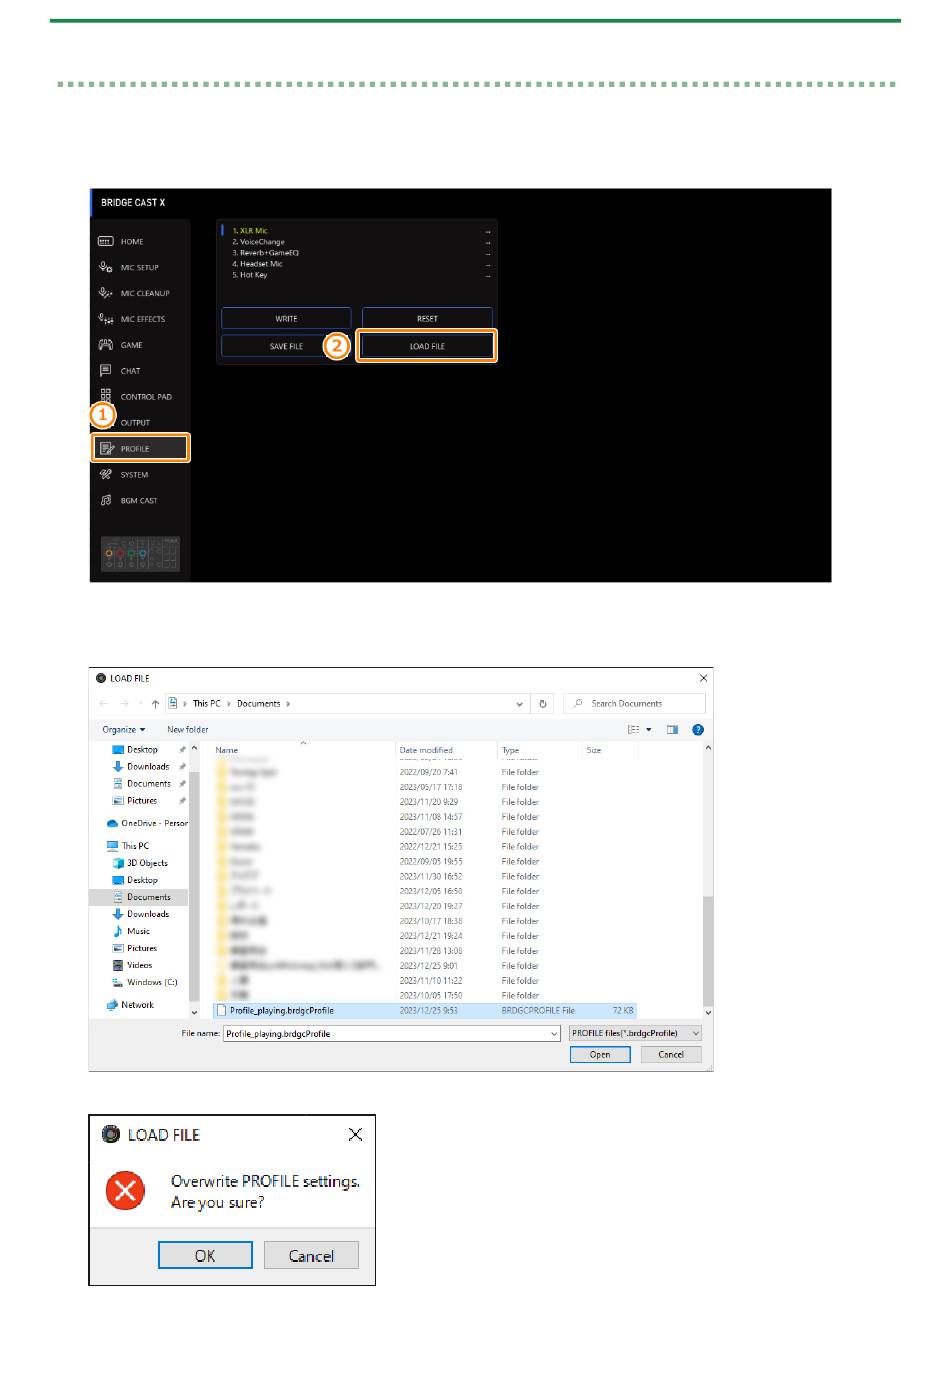Screen dimensions: 950x1378
Task: Click OK in the overwrite confirmation
Action: point(205,1256)
